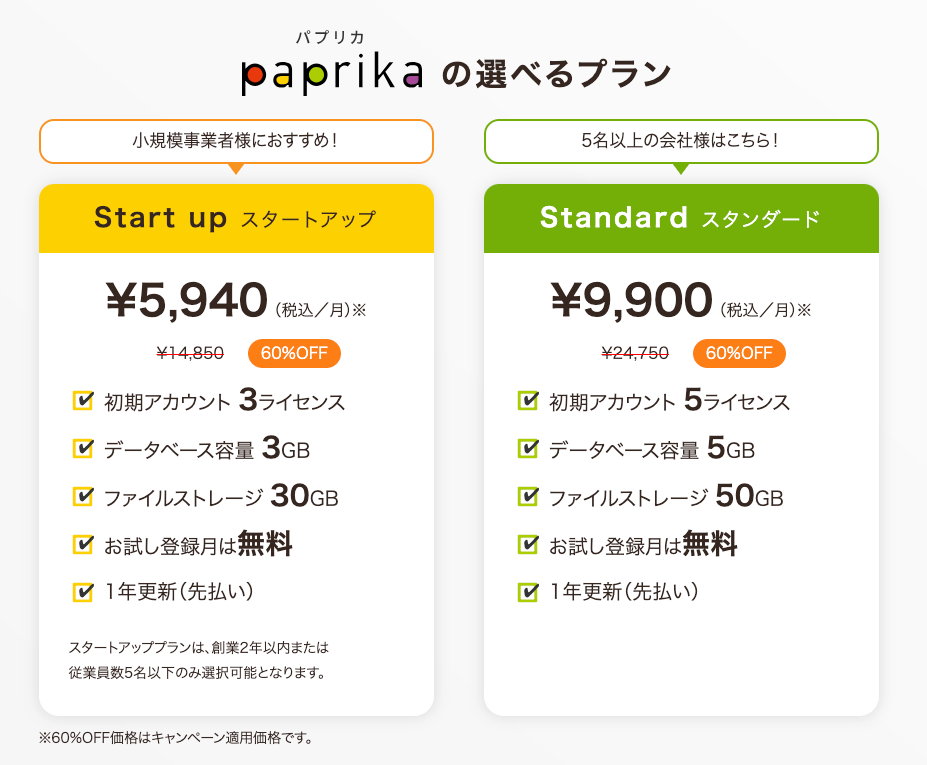Click the yellow checkmark beside database 3GB
This screenshot has width=927, height=765.
[83, 448]
